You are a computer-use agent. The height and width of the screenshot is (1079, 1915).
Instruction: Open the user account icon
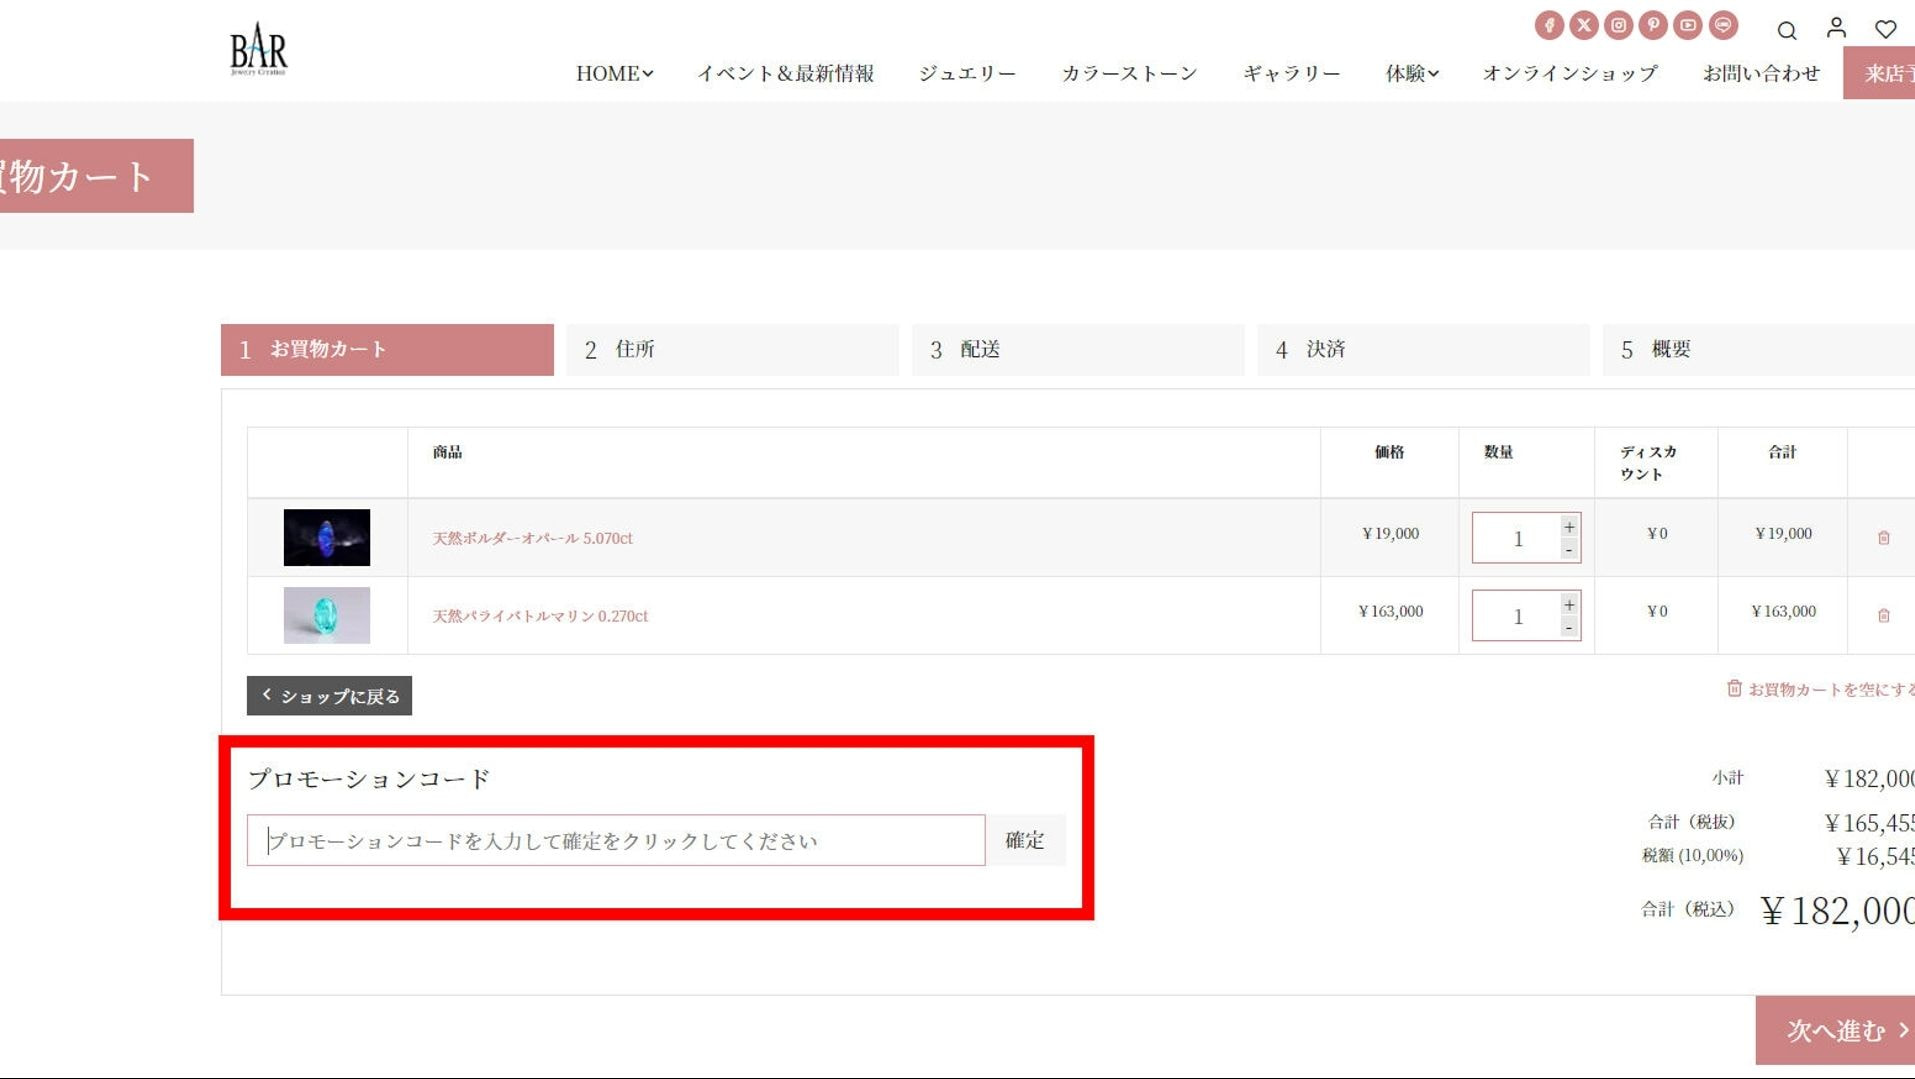1836,28
